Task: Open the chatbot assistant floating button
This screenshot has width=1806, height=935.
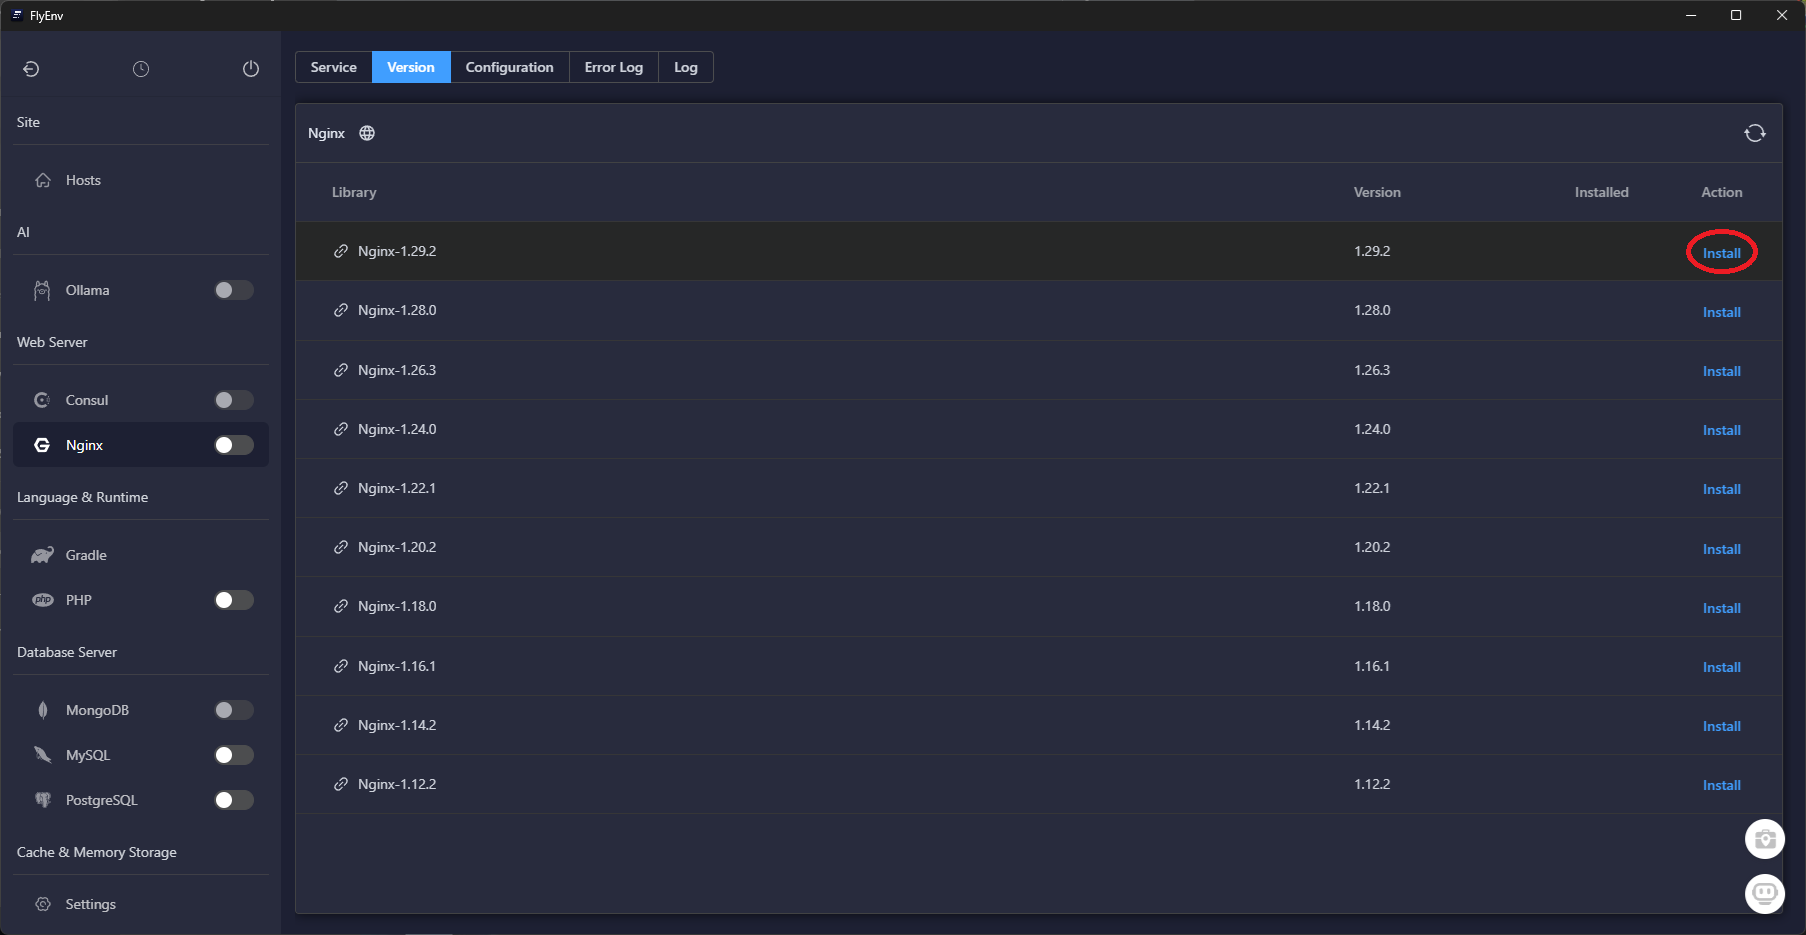Action: tap(1764, 893)
